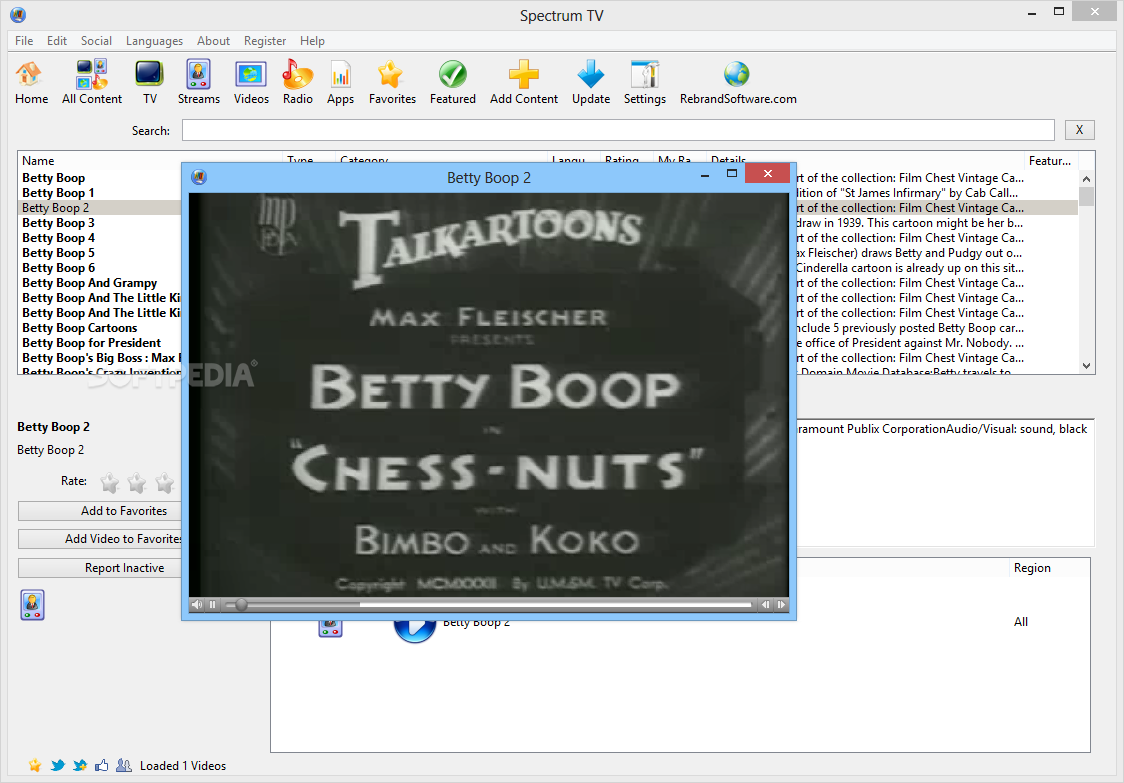Screen dimensions: 1124x783
Task: Click the Add to Favorites button
Action: point(100,511)
